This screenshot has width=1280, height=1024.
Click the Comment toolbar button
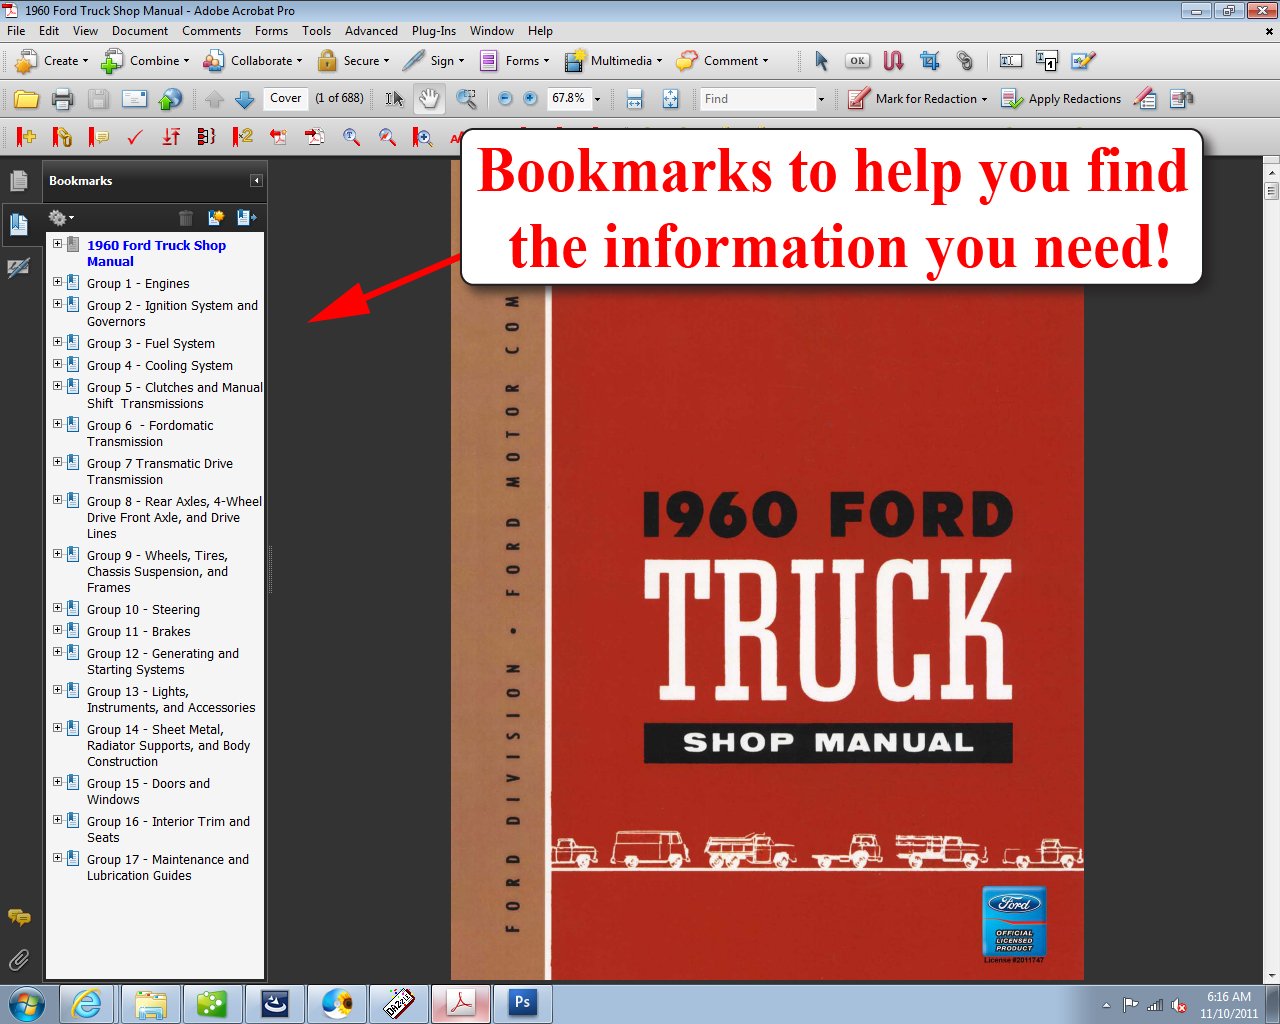tap(722, 61)
